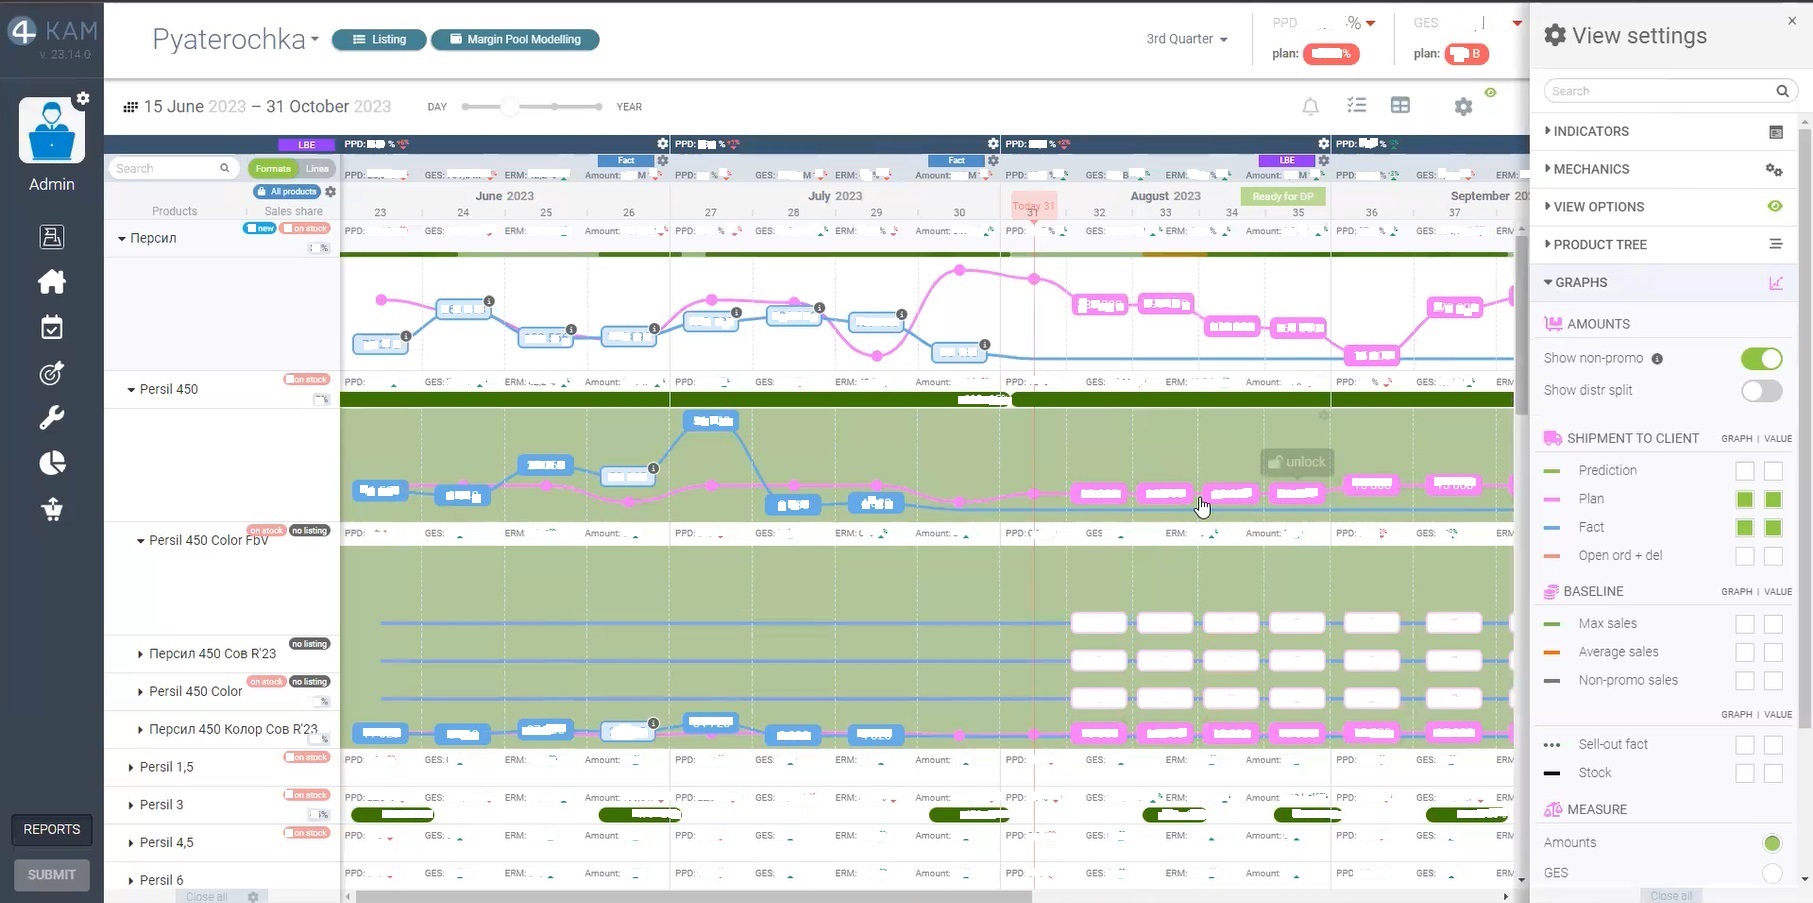Collapse the Persil 450 row
This screenshot has width=1813, height=903.
tap(131, 390)
